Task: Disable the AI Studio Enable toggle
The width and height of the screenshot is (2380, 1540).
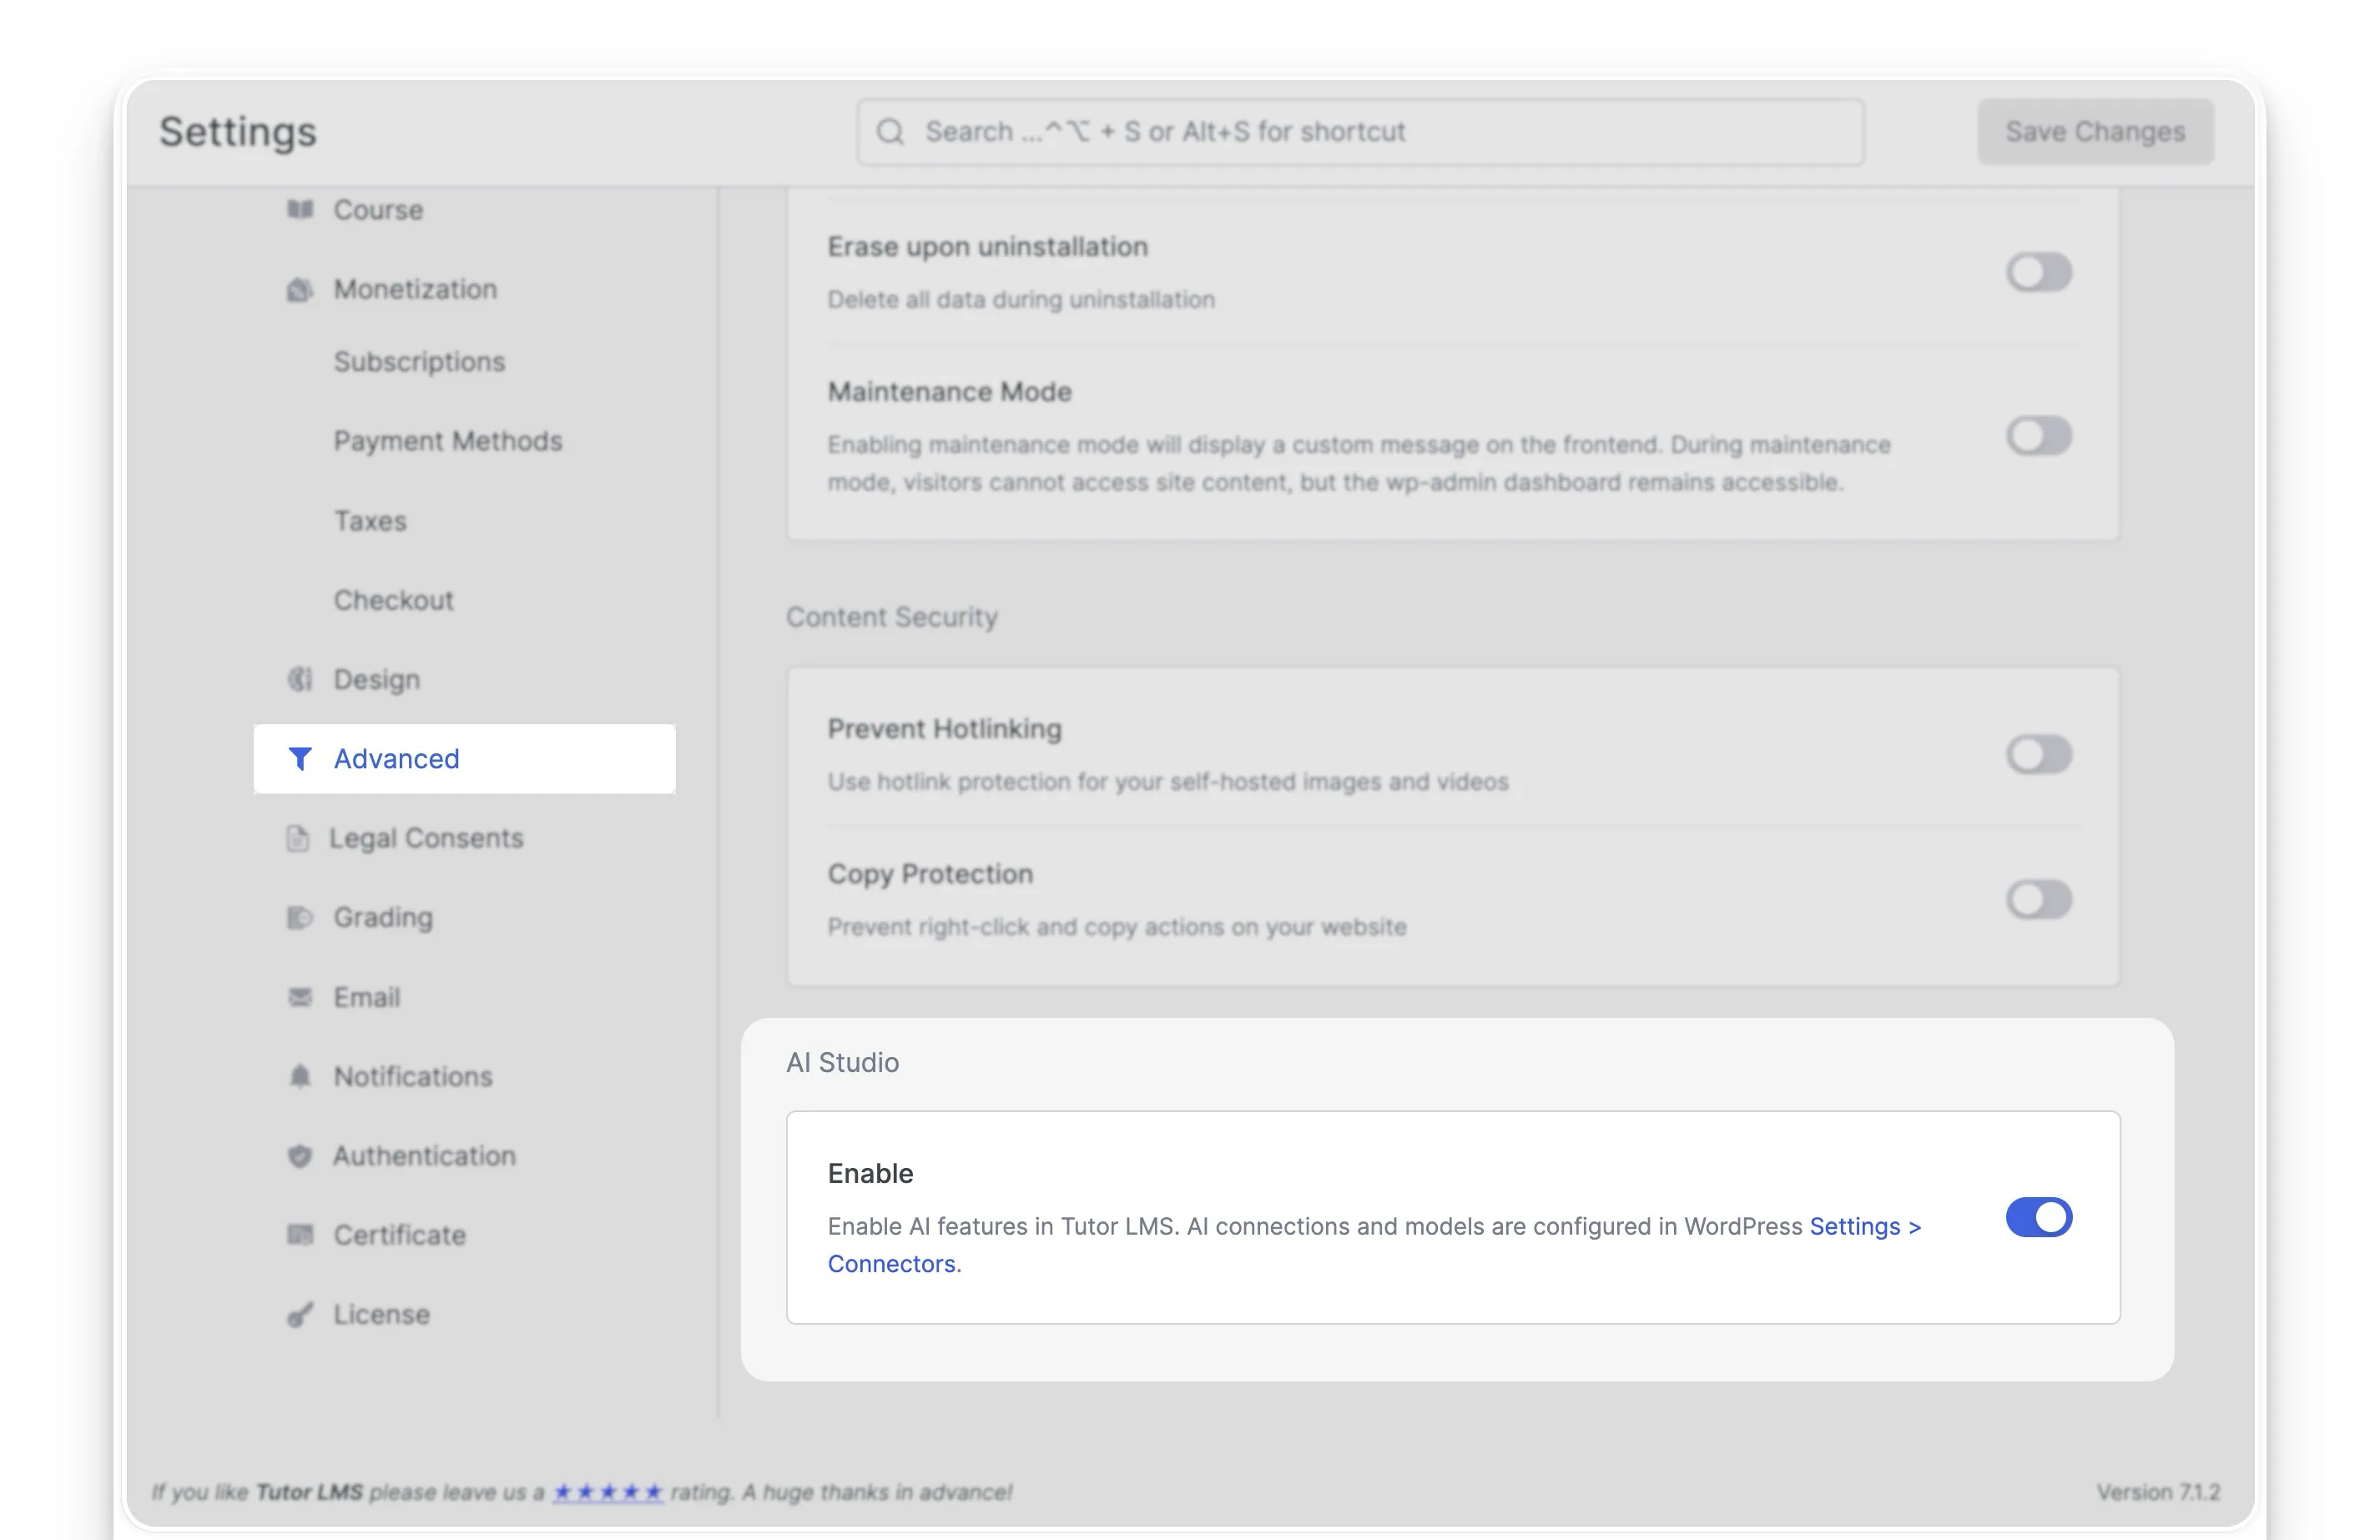Action: pyautogui.click(x=2039, y=1217)
